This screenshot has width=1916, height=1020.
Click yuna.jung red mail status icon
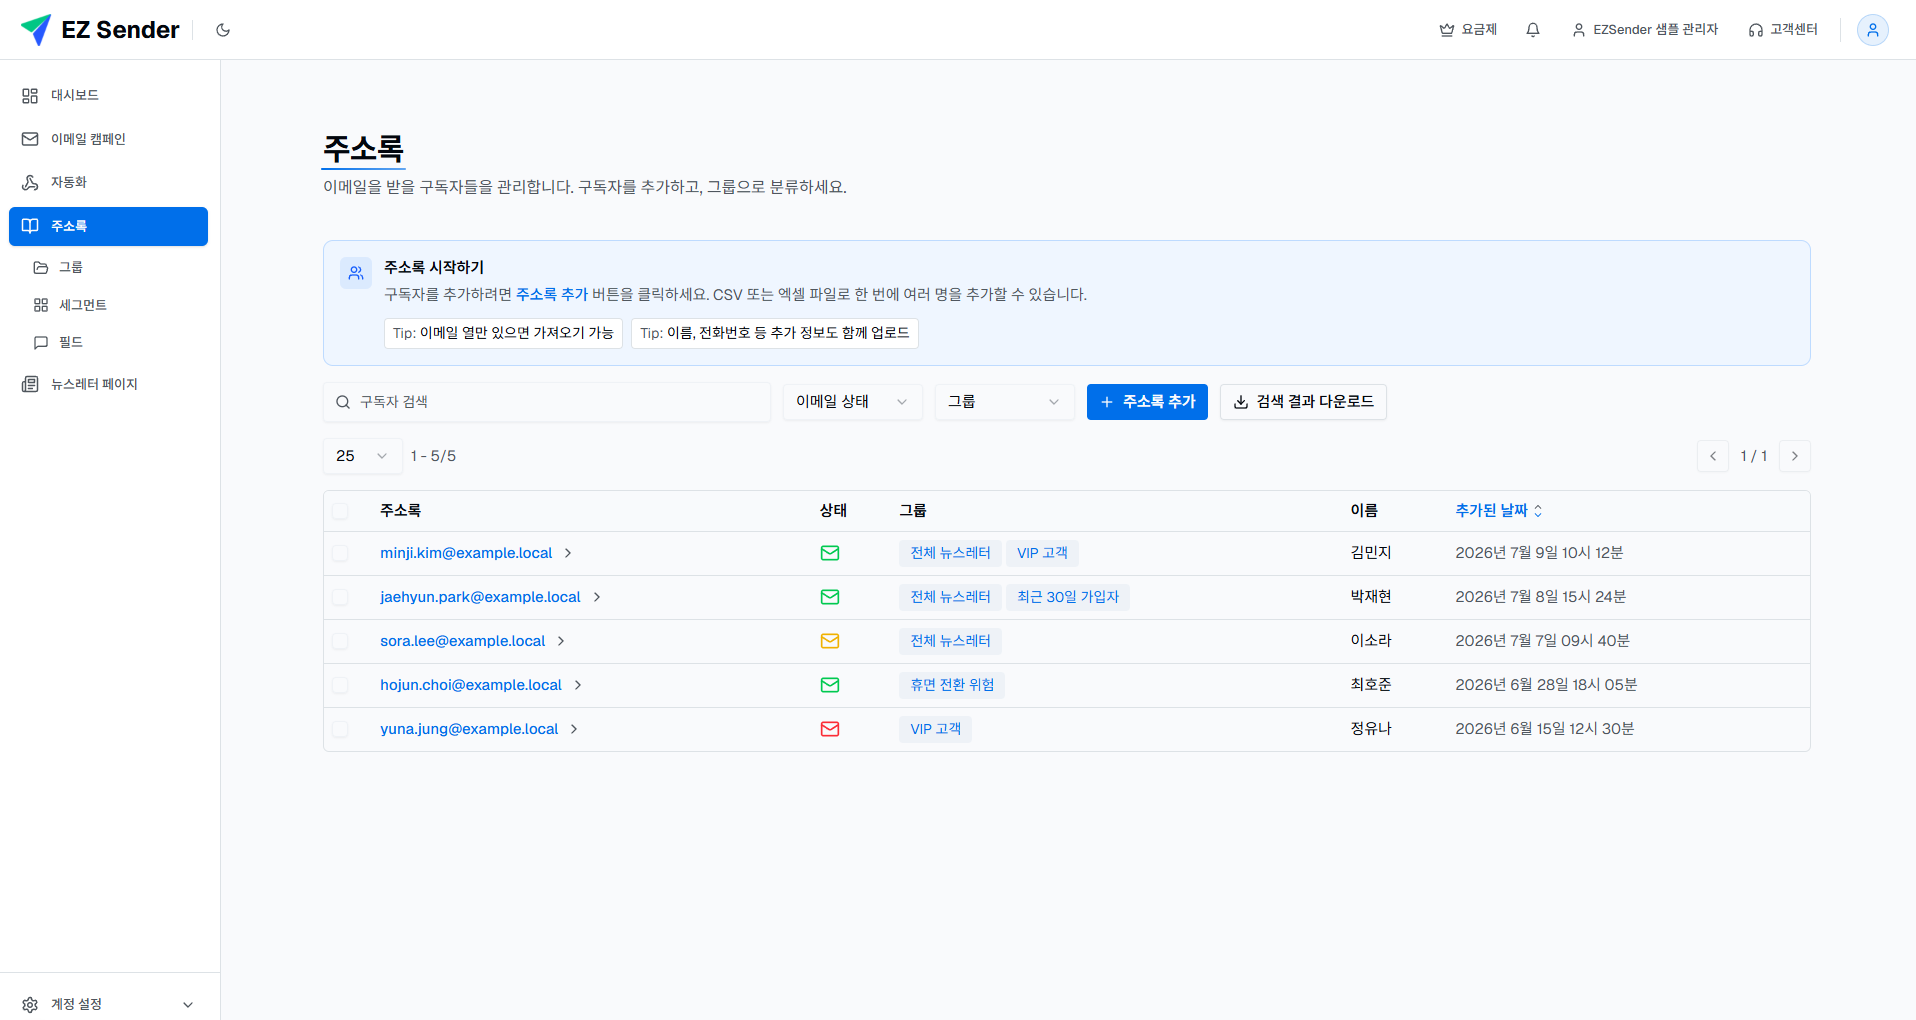[x=830, y=729]
